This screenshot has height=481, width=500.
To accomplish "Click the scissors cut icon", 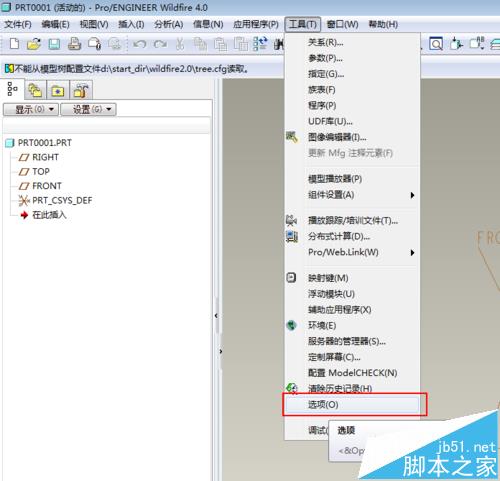I will [x=180, y=44].
